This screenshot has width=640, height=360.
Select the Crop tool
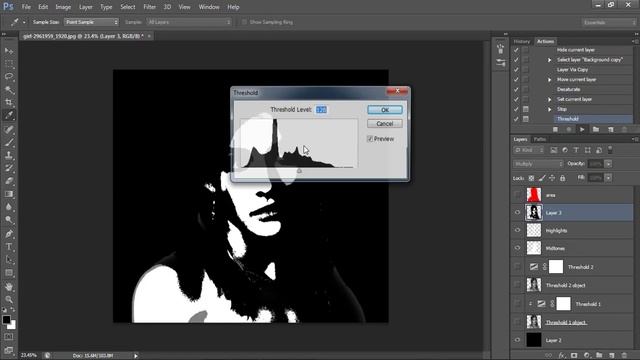pos(9,102)
